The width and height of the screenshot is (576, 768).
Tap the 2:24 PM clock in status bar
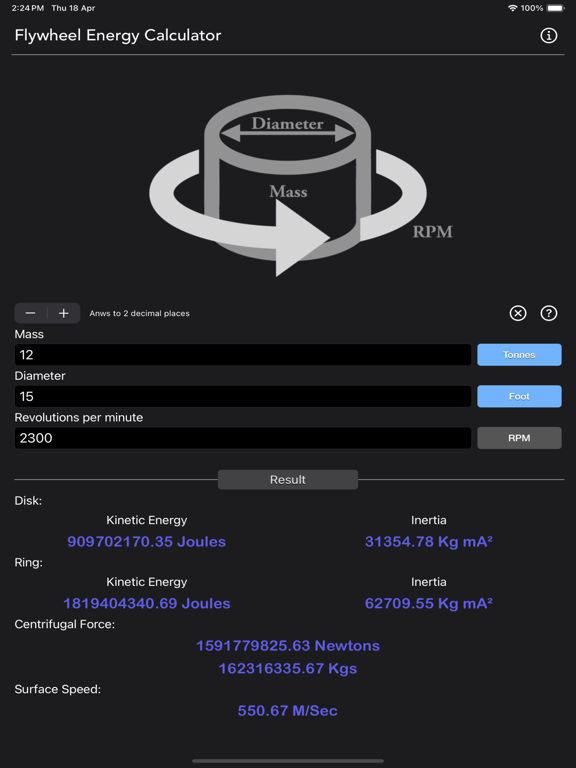pos(27,8)
